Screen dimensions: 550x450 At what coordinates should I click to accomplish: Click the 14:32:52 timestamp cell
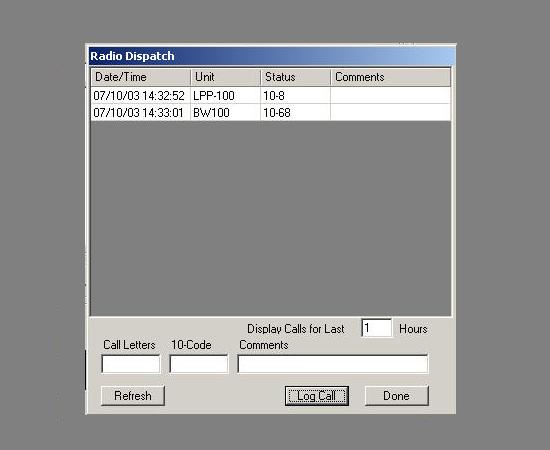pyautogui.click(x=141, y=95)
